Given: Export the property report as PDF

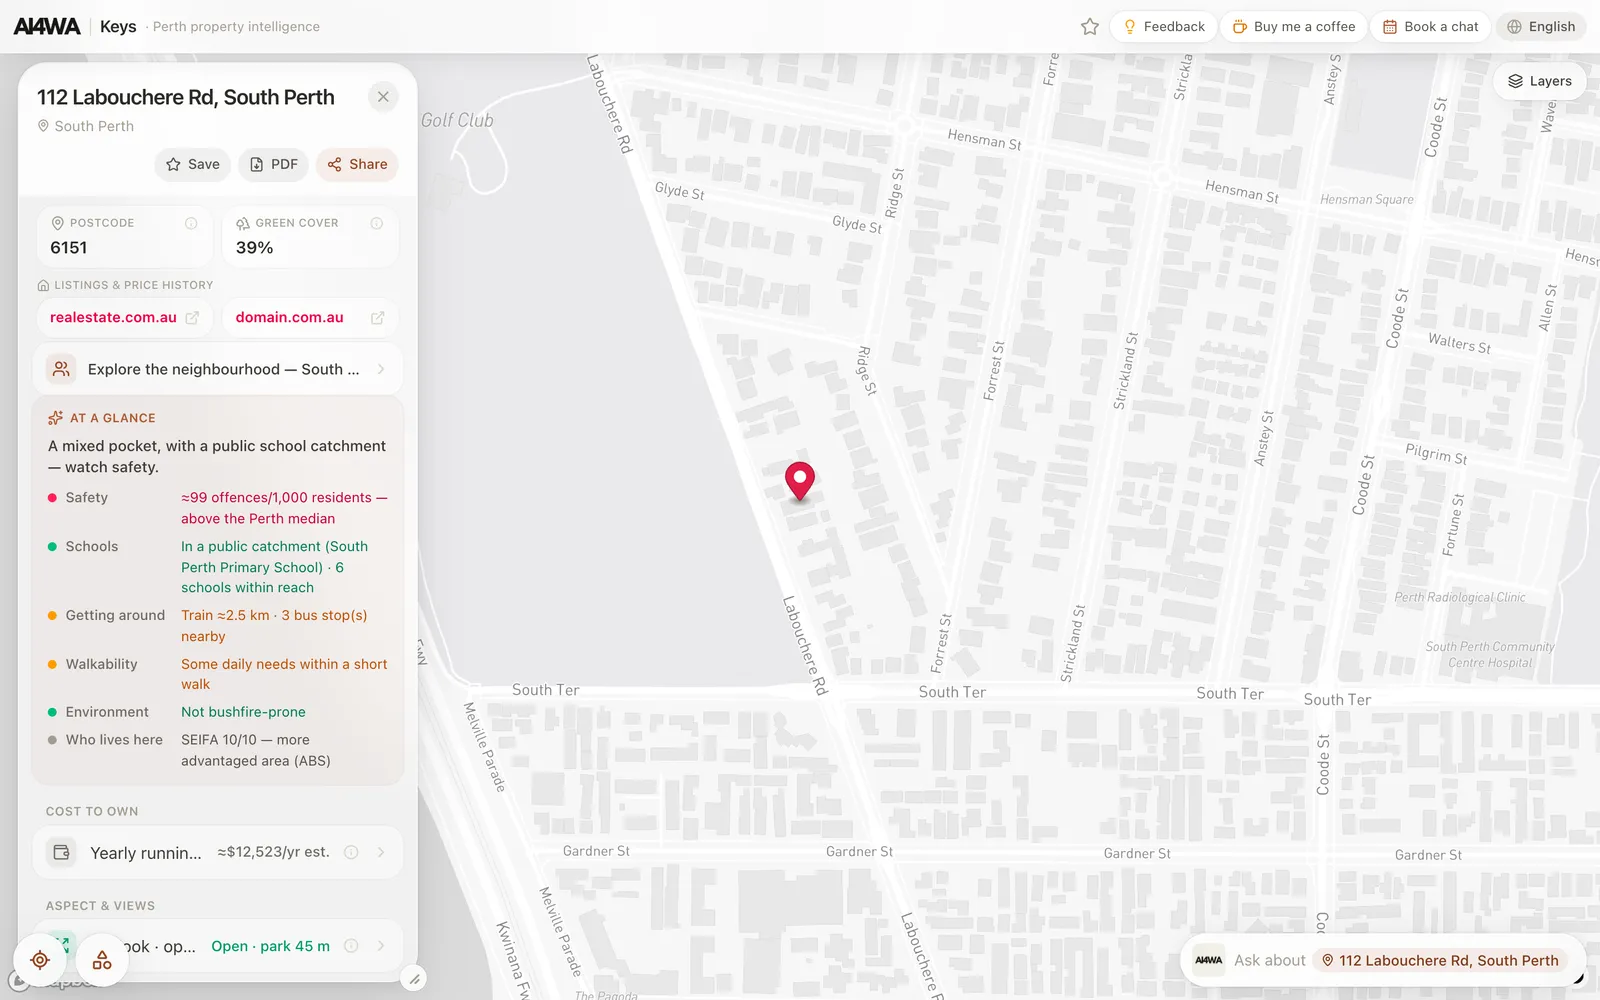Looking at the screenshot, I should click(274, 164).
